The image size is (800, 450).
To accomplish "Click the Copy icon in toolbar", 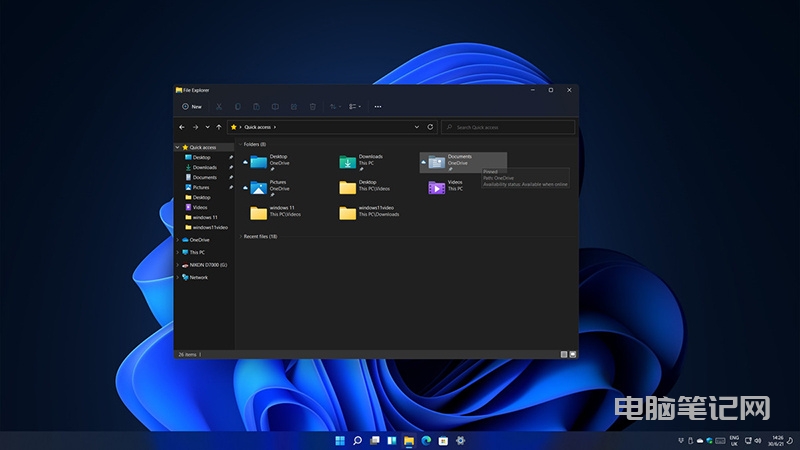I will [238, 107].
